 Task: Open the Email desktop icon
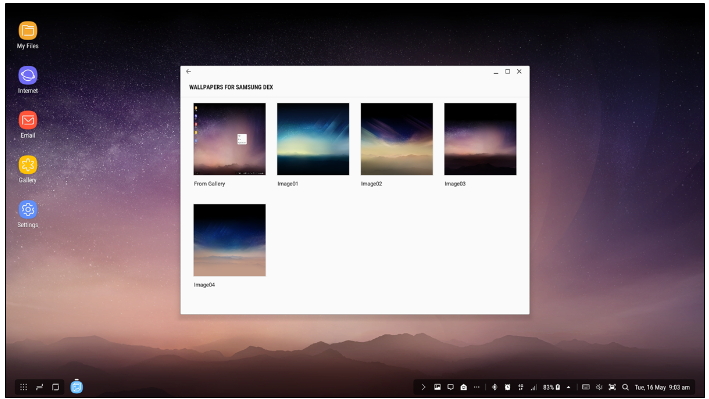click(x=28, y=120)
